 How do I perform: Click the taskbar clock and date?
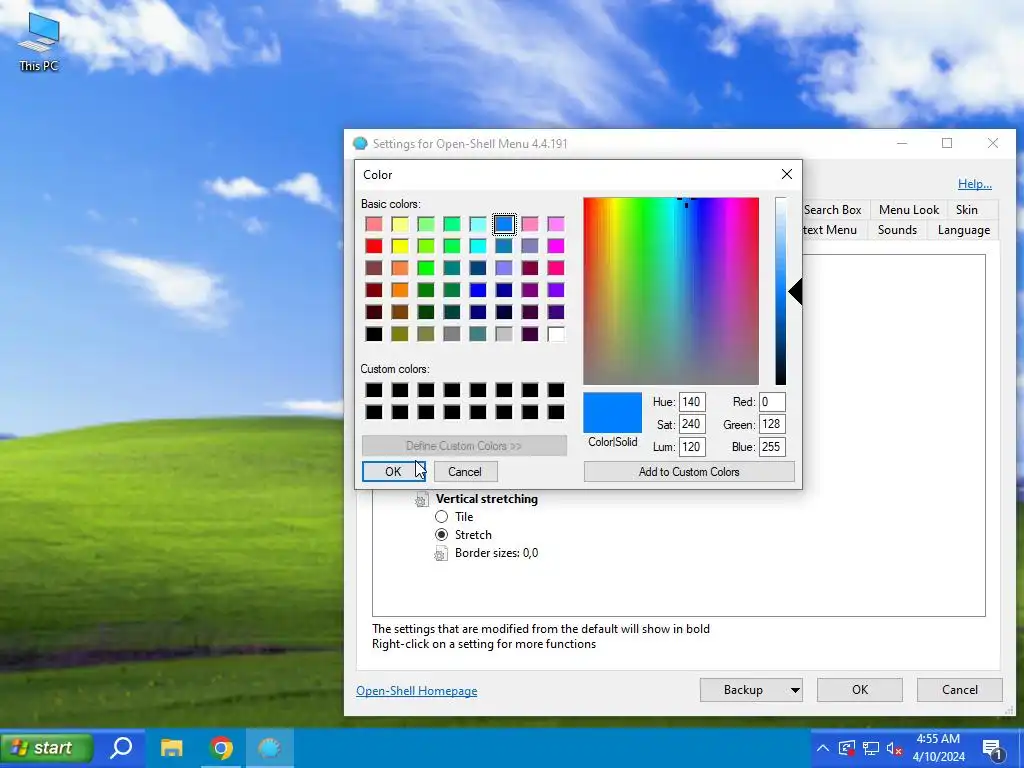click(x=938, y=748)
